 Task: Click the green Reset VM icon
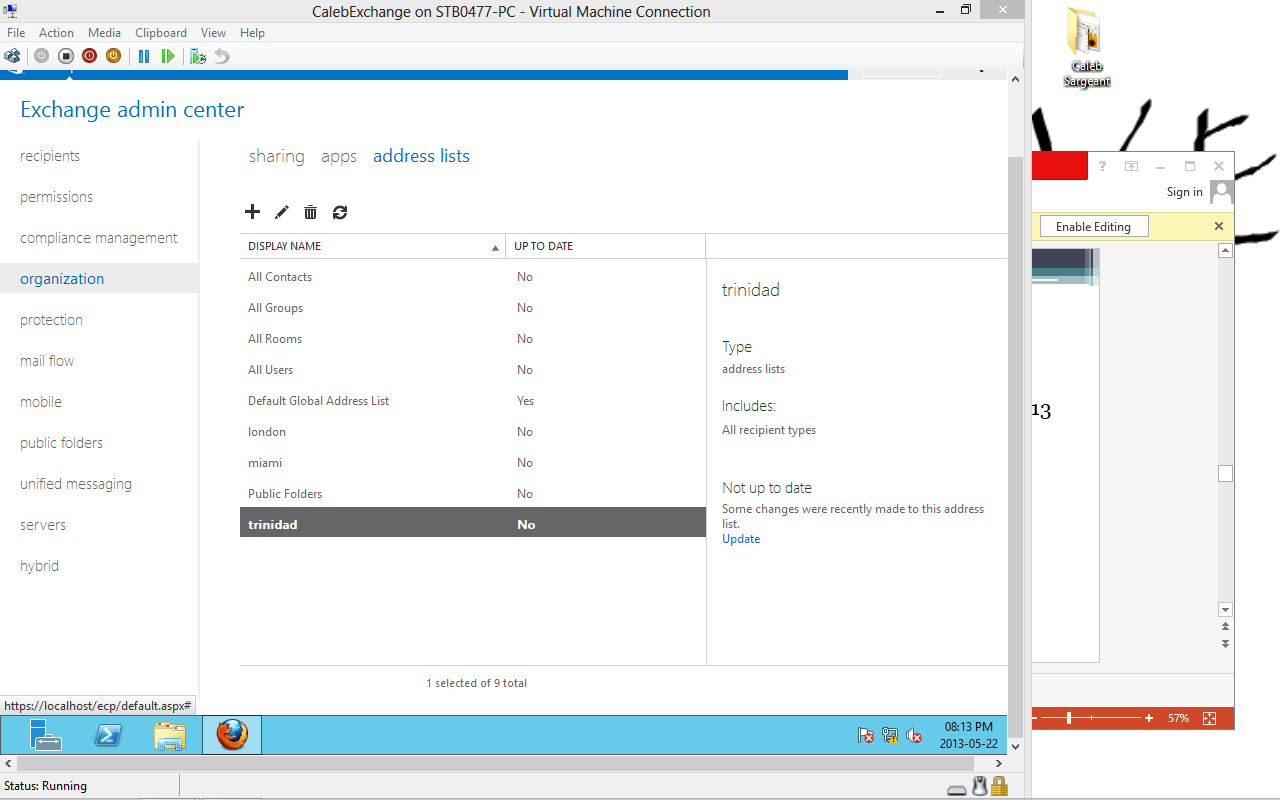(168, 56)
